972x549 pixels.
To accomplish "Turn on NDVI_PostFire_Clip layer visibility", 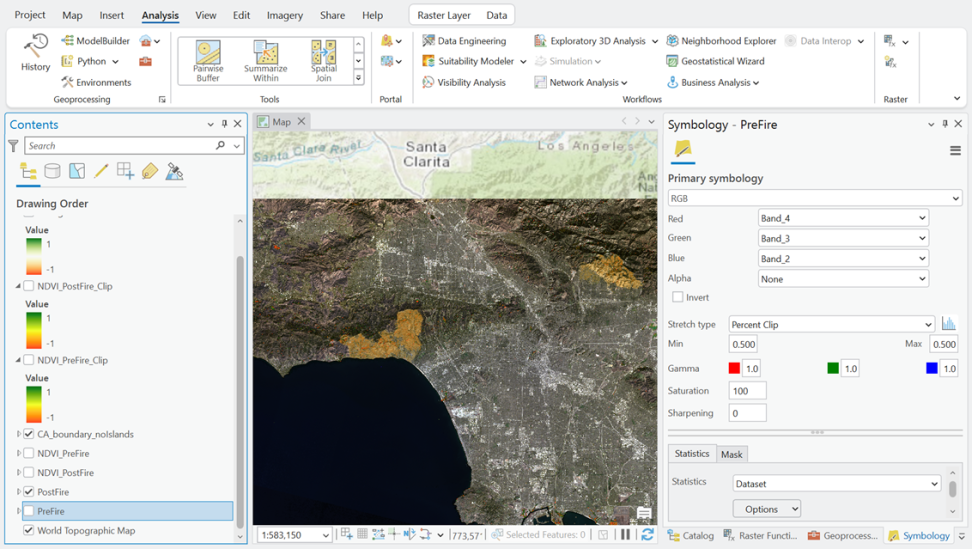I will coord(29,286).
